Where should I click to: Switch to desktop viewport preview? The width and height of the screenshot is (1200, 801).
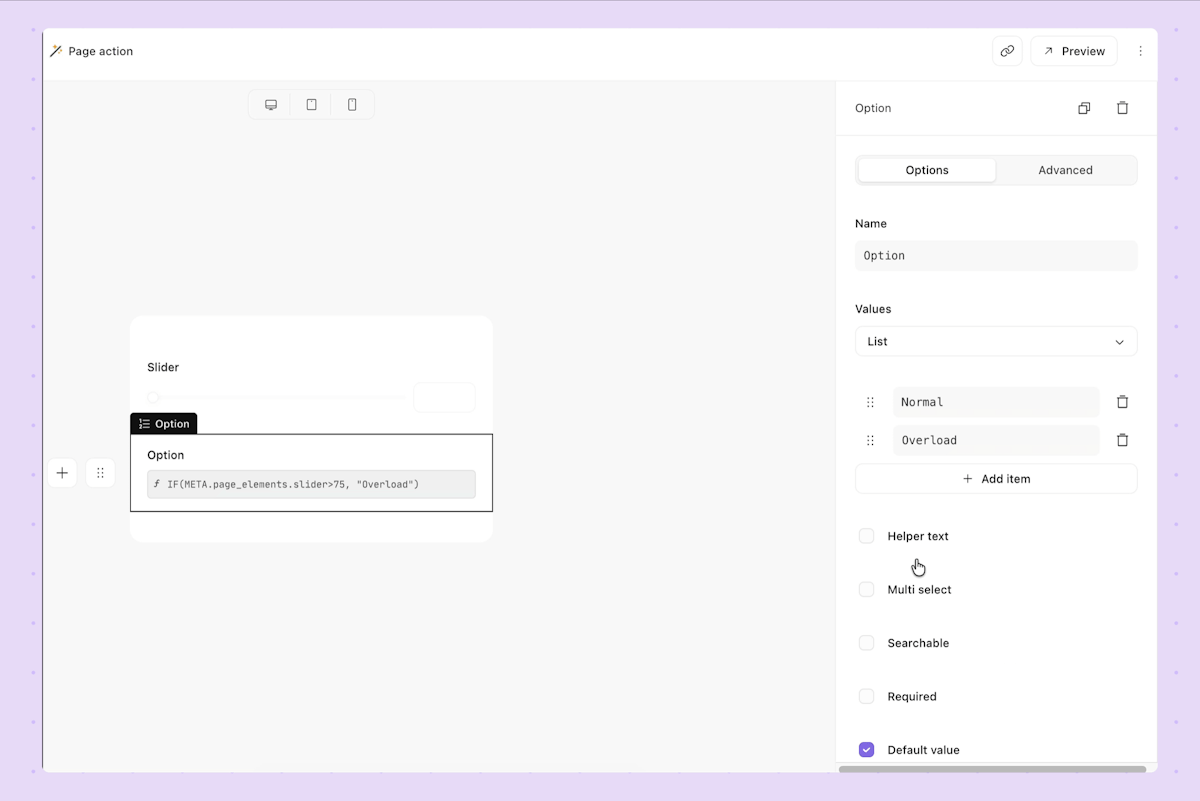pos(271,104)
